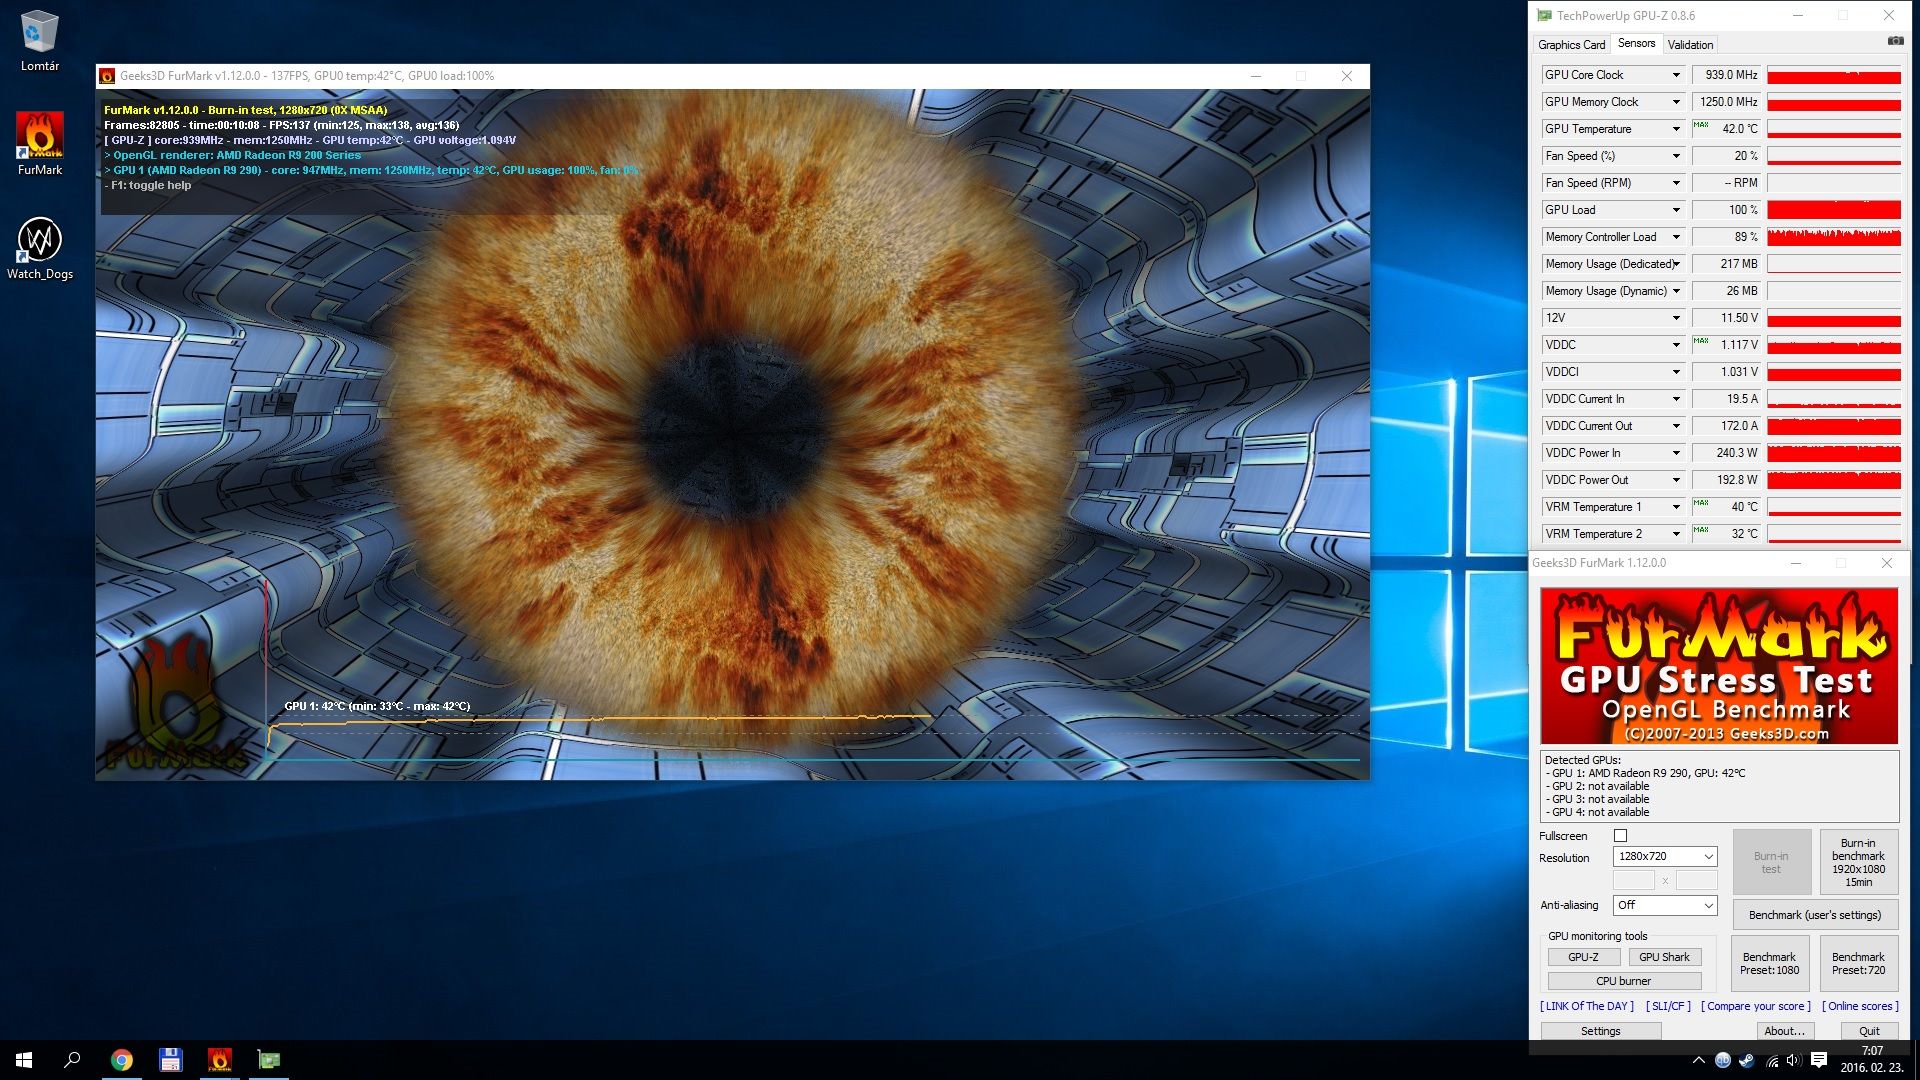Expand GPU Core Clock sensor dropdown

pyautogui.click(x=1676, y=75)
